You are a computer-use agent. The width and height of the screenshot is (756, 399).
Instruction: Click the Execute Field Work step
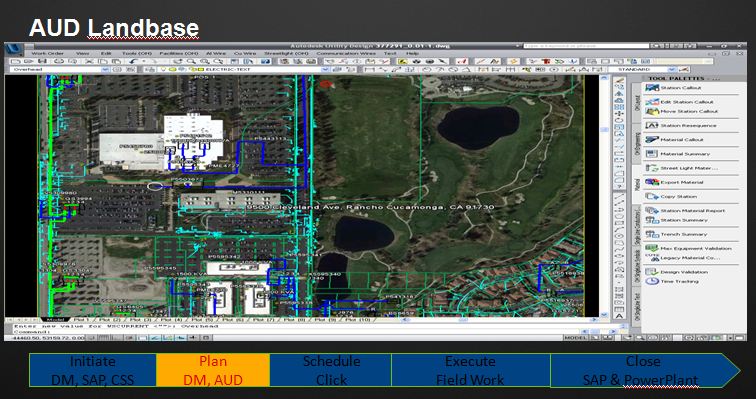471,370
